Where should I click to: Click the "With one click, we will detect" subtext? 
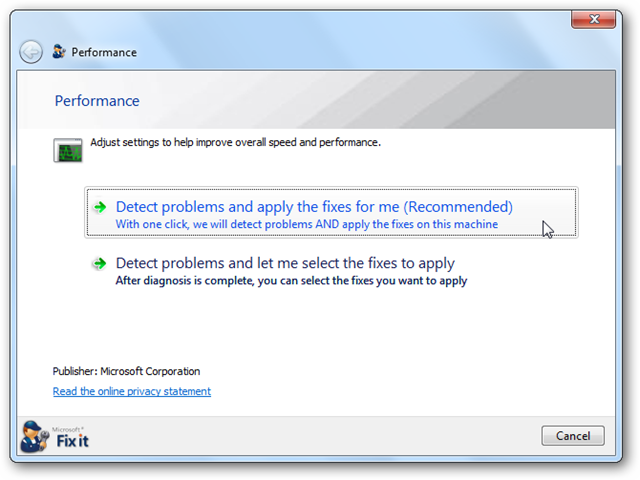tap(306, 225)
